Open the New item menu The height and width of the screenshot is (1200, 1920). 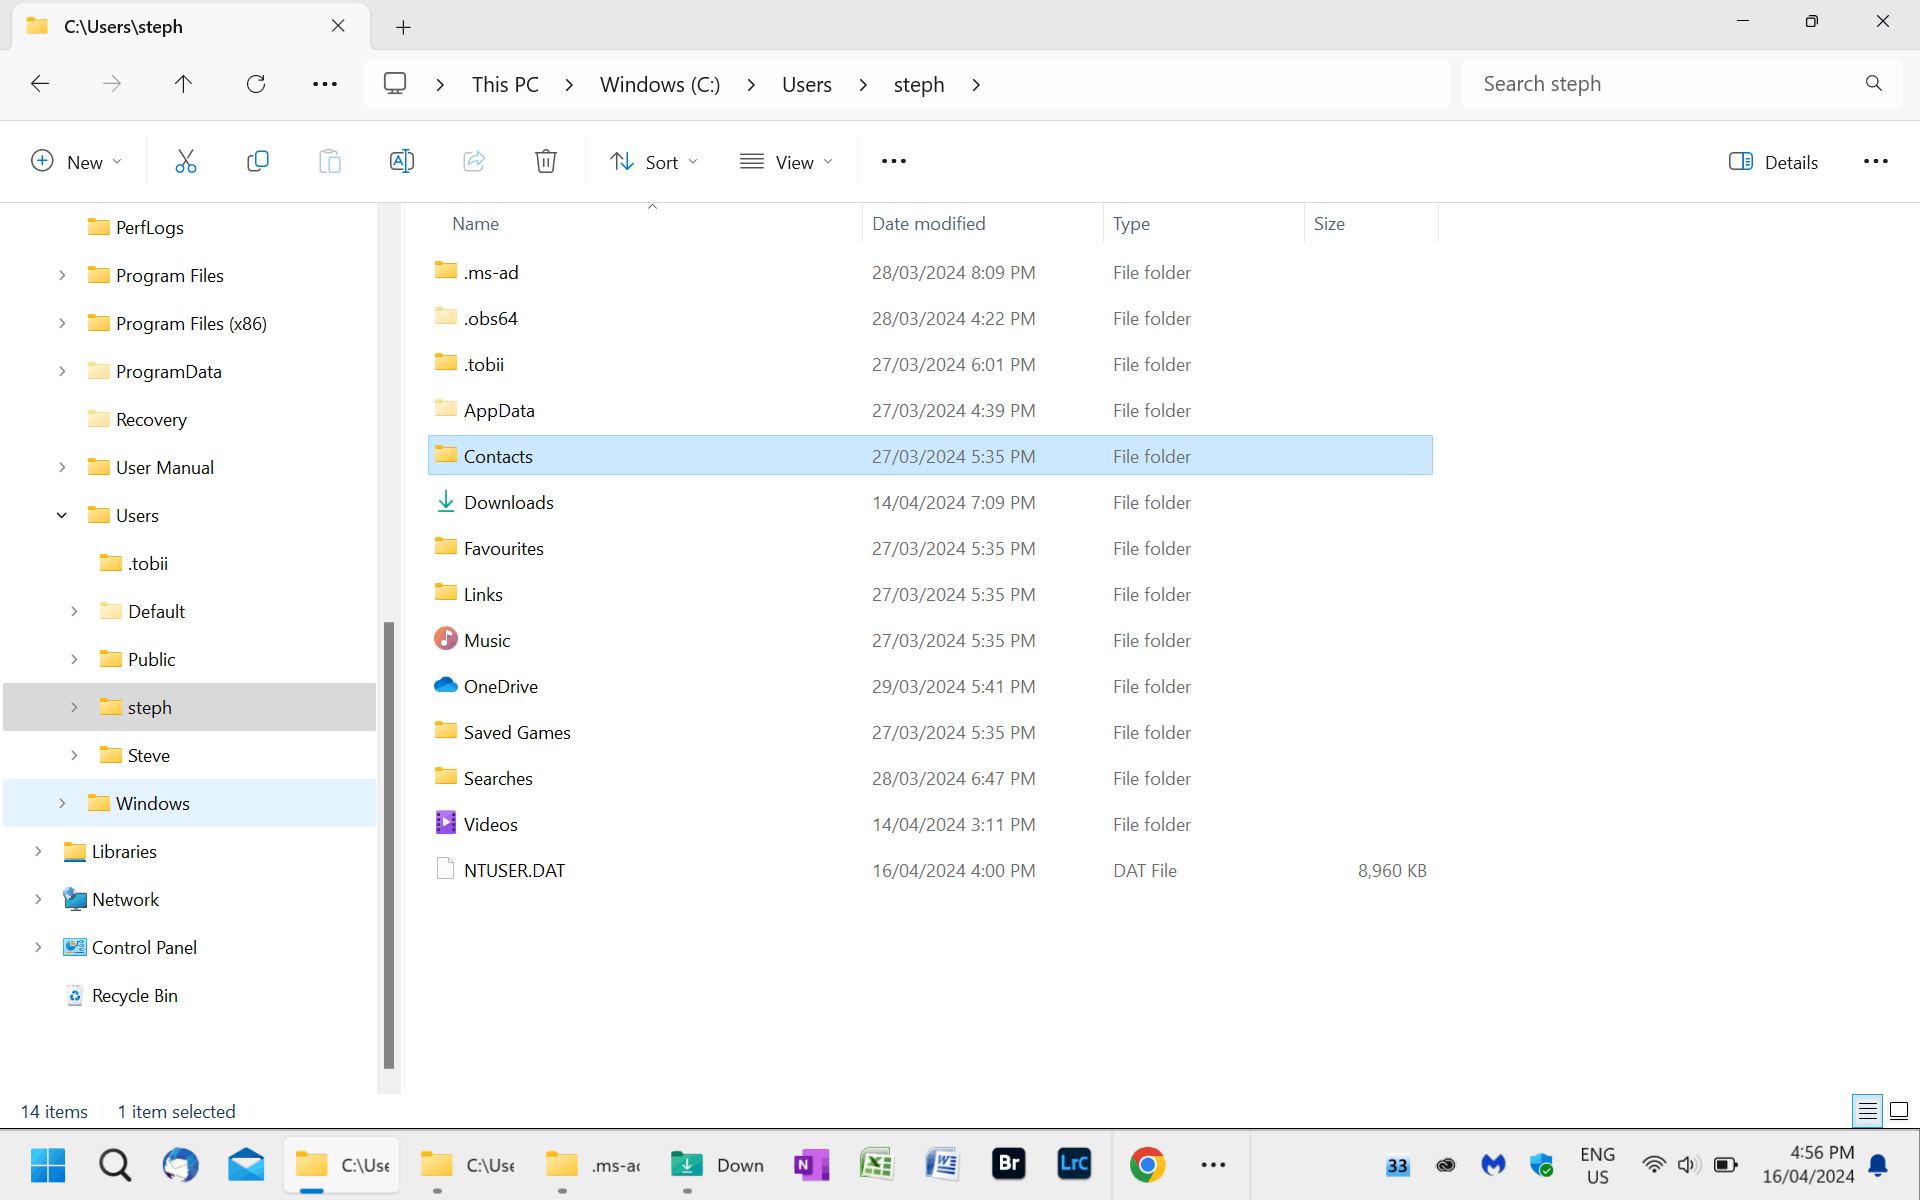point(77,162)
